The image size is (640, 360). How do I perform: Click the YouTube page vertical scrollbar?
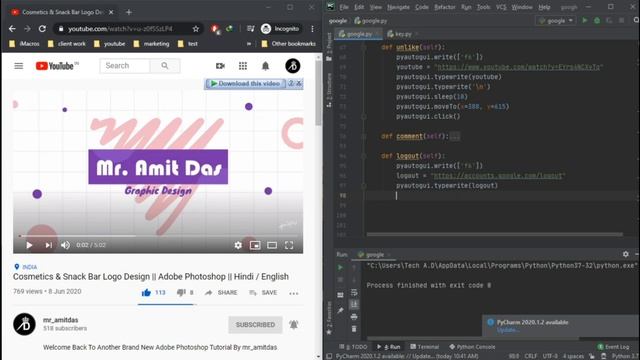(318, 92)
